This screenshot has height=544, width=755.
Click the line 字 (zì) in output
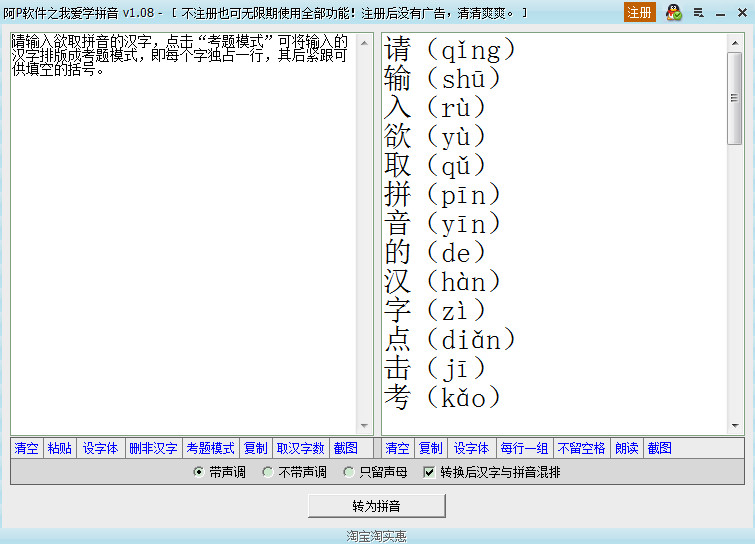pos(434,311)
